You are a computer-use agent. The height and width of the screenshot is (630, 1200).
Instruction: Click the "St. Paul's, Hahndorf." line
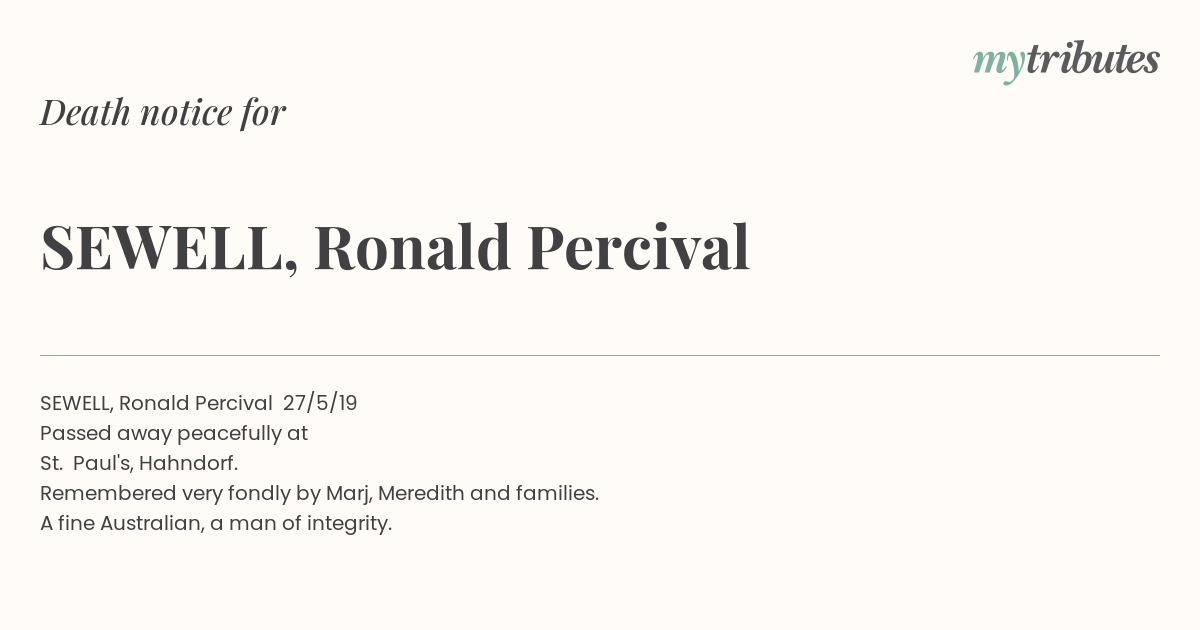(x=139, y=463)
